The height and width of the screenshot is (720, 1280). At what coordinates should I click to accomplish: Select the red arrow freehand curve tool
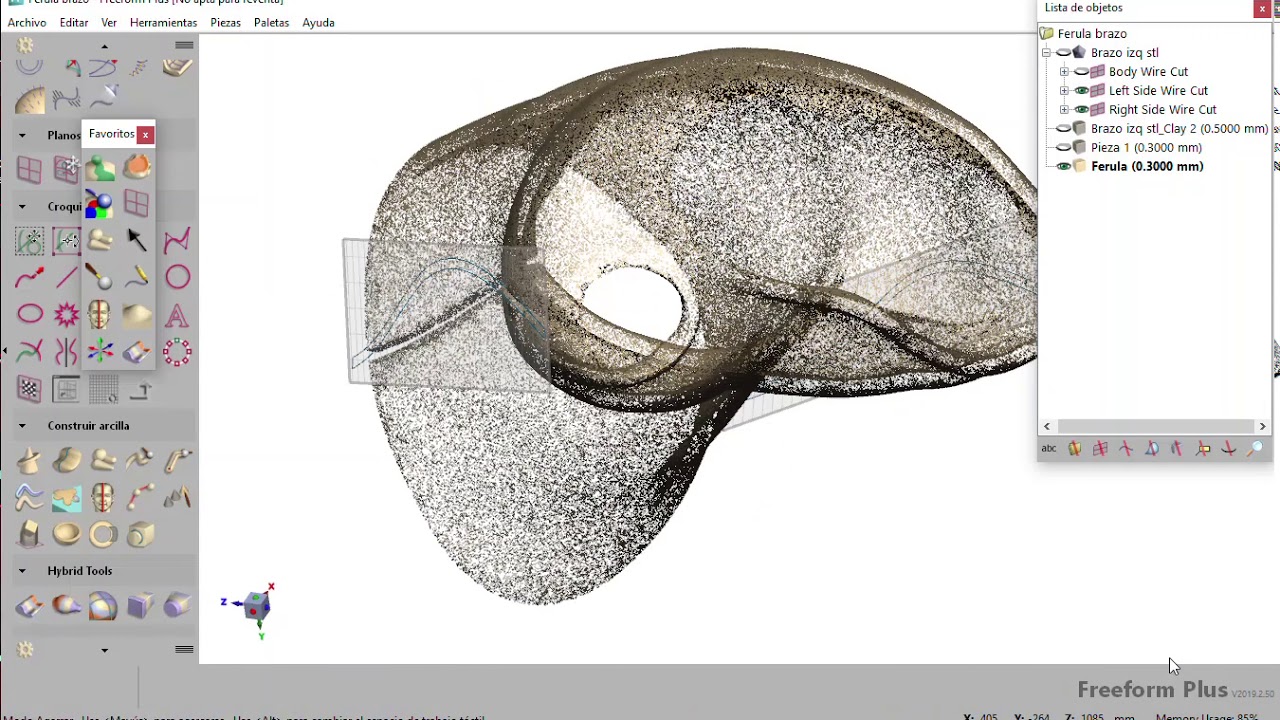(x=30, y=277)
